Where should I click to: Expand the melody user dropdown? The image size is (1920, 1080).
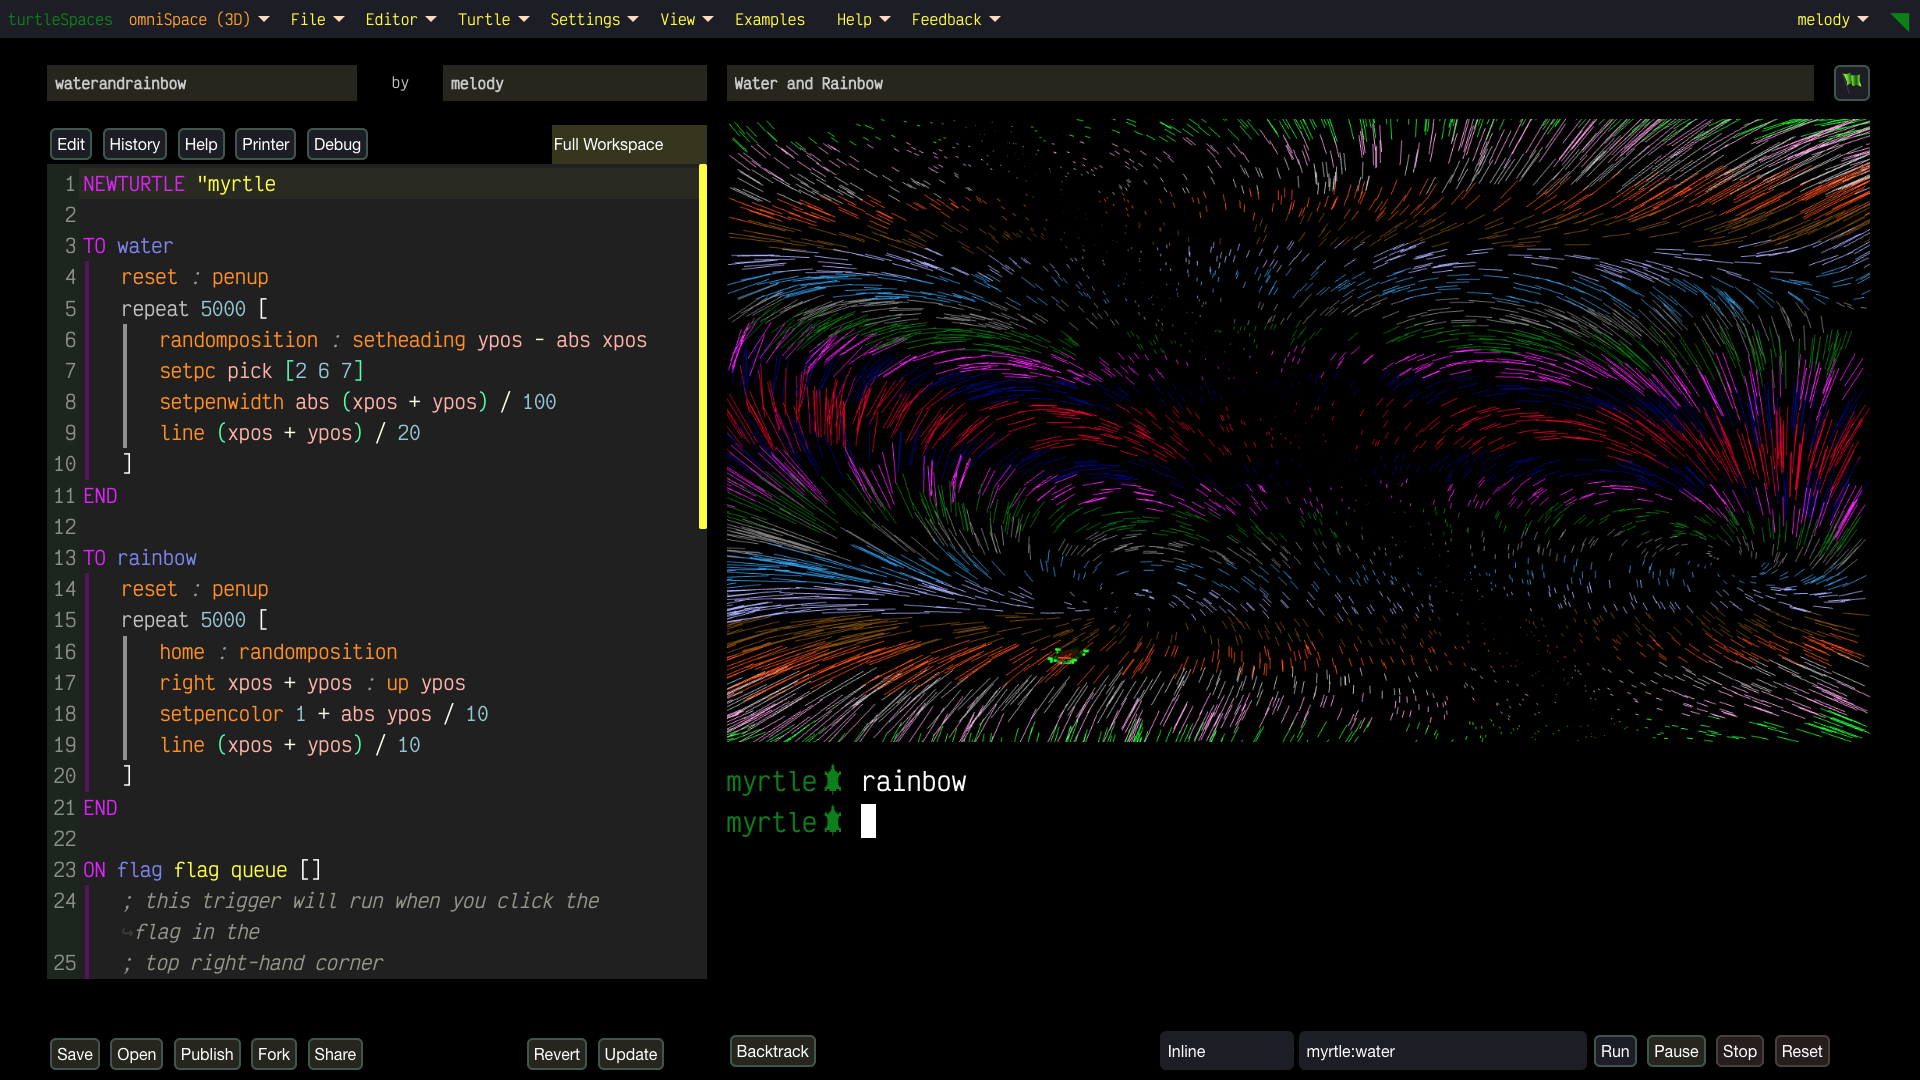coord(1832,20)
